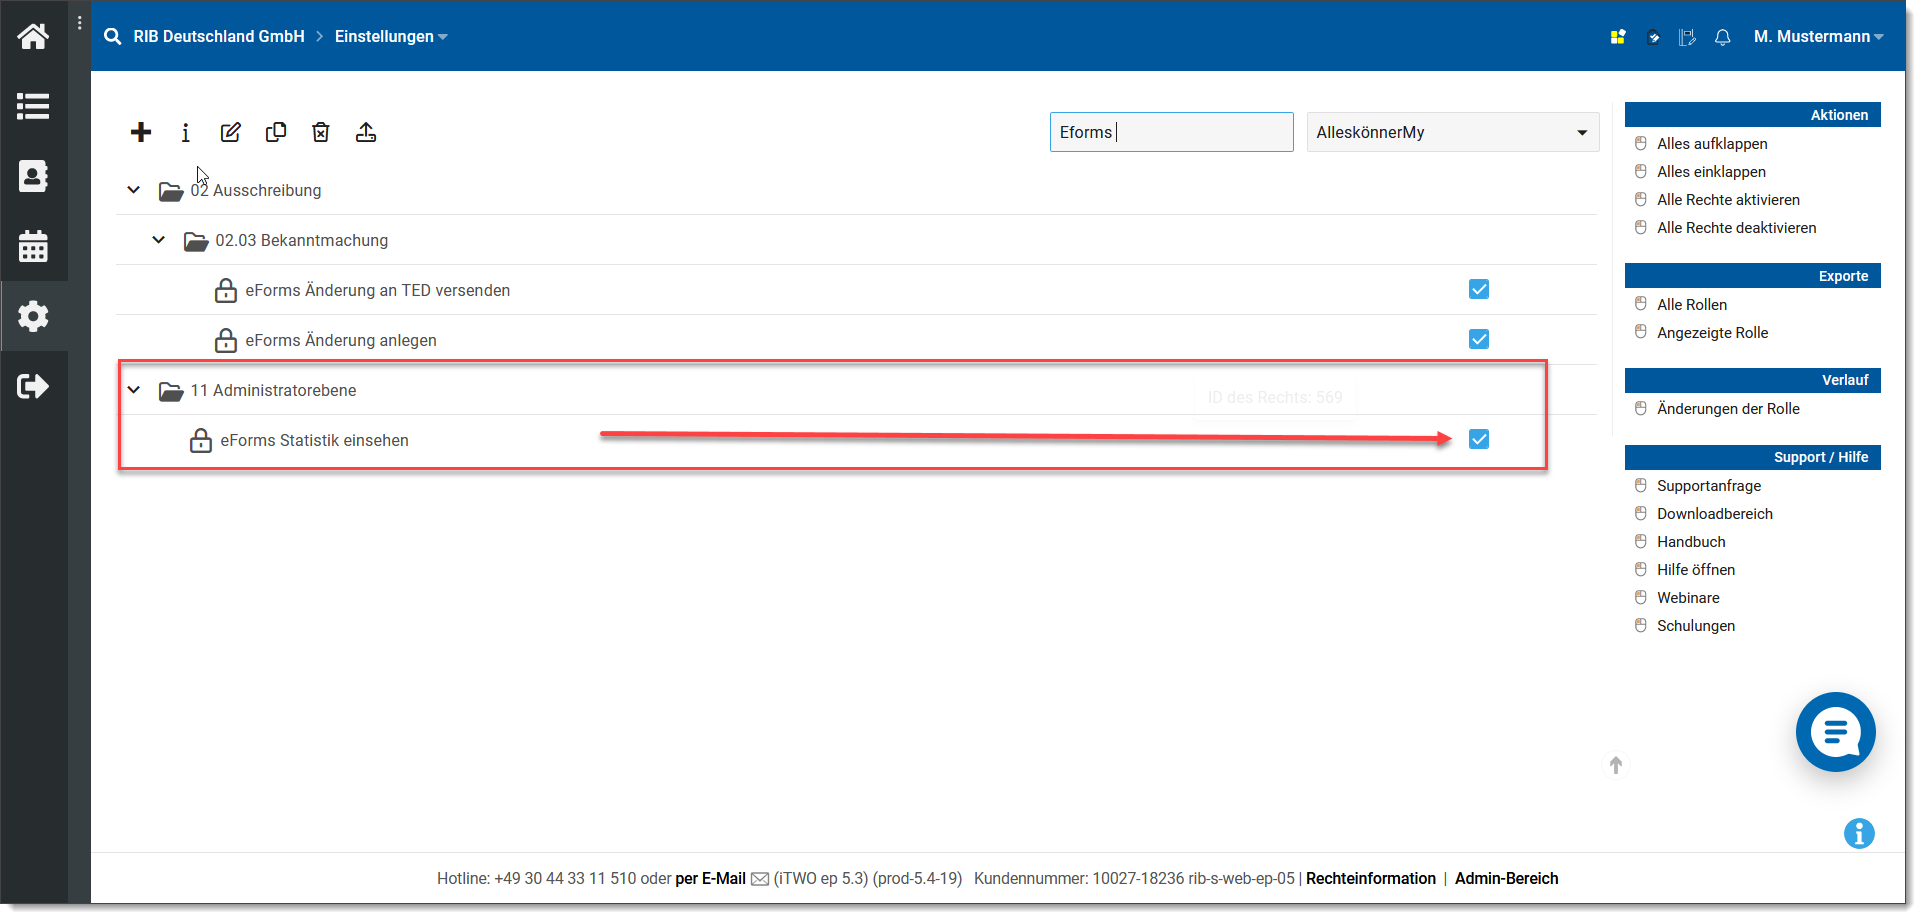Delete role with trash icon
1921x919 pixels.
321,132
